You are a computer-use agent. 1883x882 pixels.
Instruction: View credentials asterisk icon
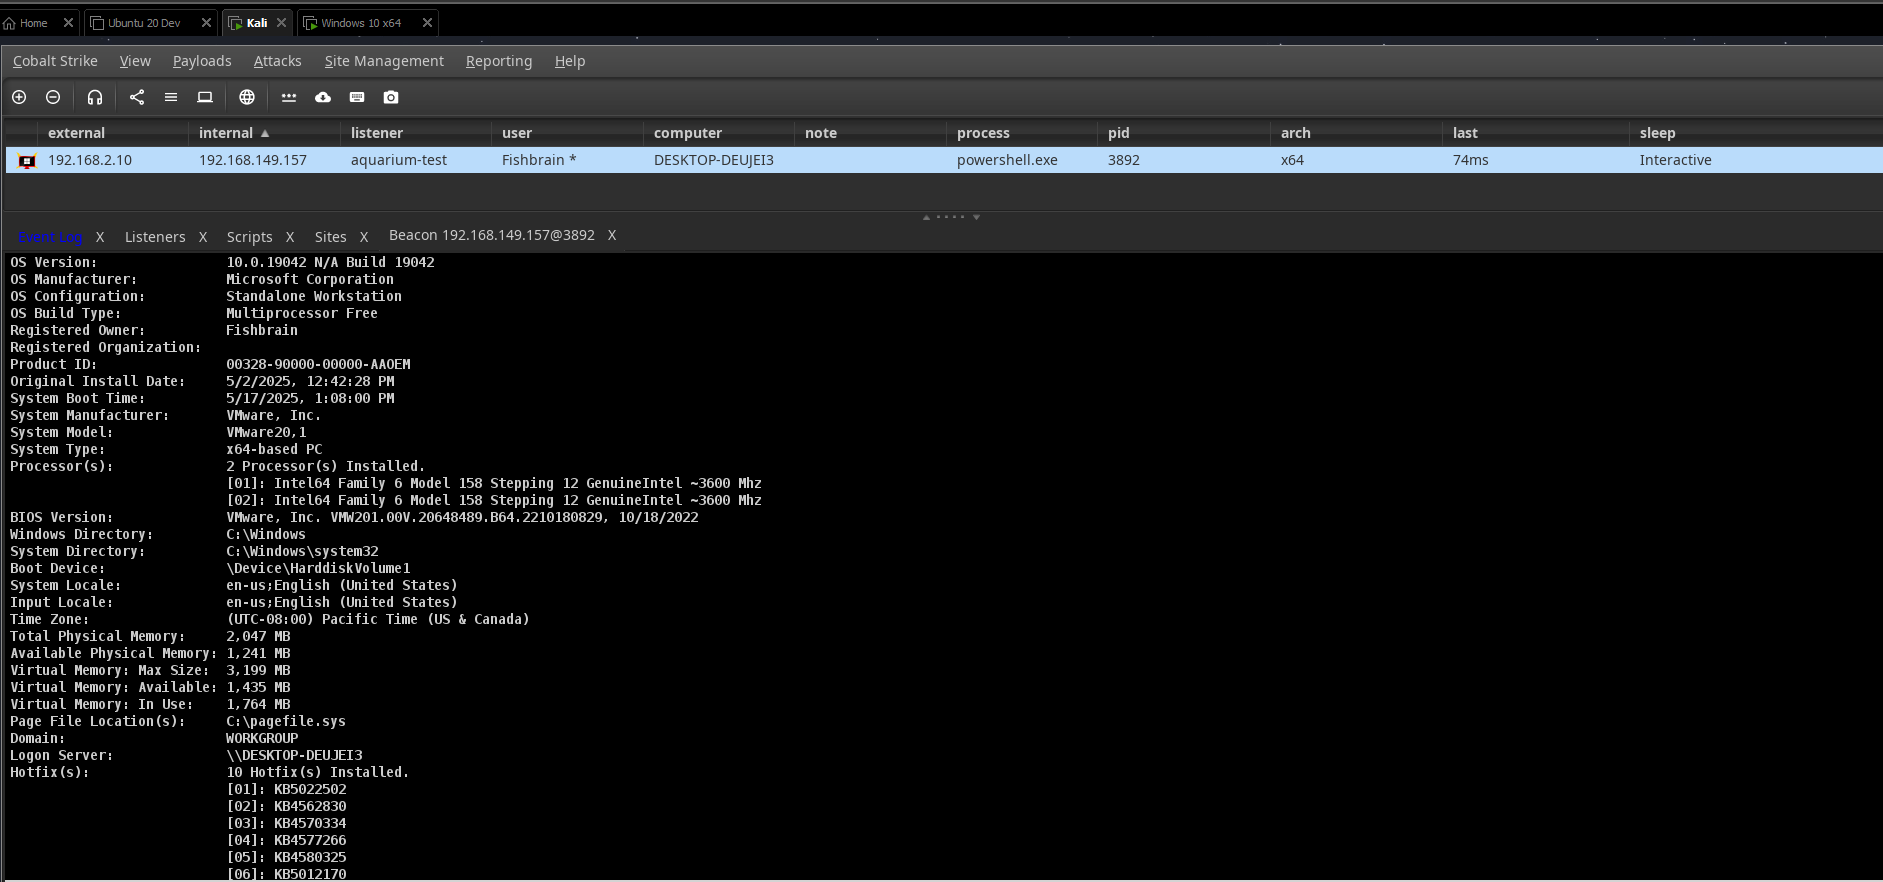(289, 97)
